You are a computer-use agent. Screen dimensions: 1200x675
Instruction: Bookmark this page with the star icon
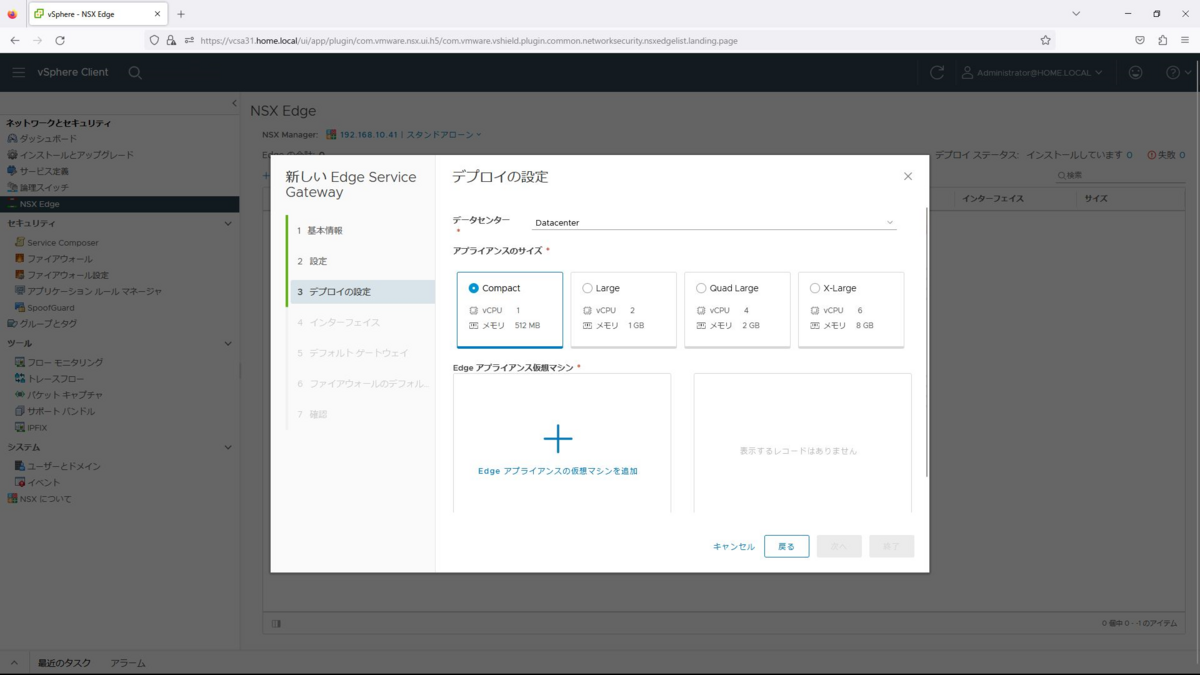tap(1045, 40)
